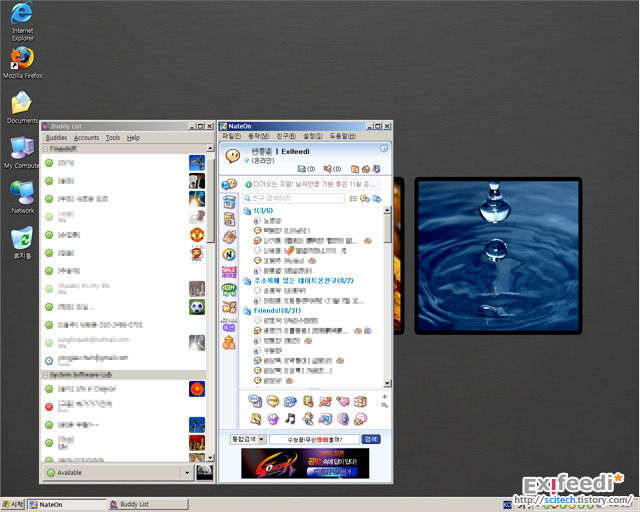Collapse the second group in Buddy List
Viewport: 640px width, 512px height.
(x=45, y=375)
